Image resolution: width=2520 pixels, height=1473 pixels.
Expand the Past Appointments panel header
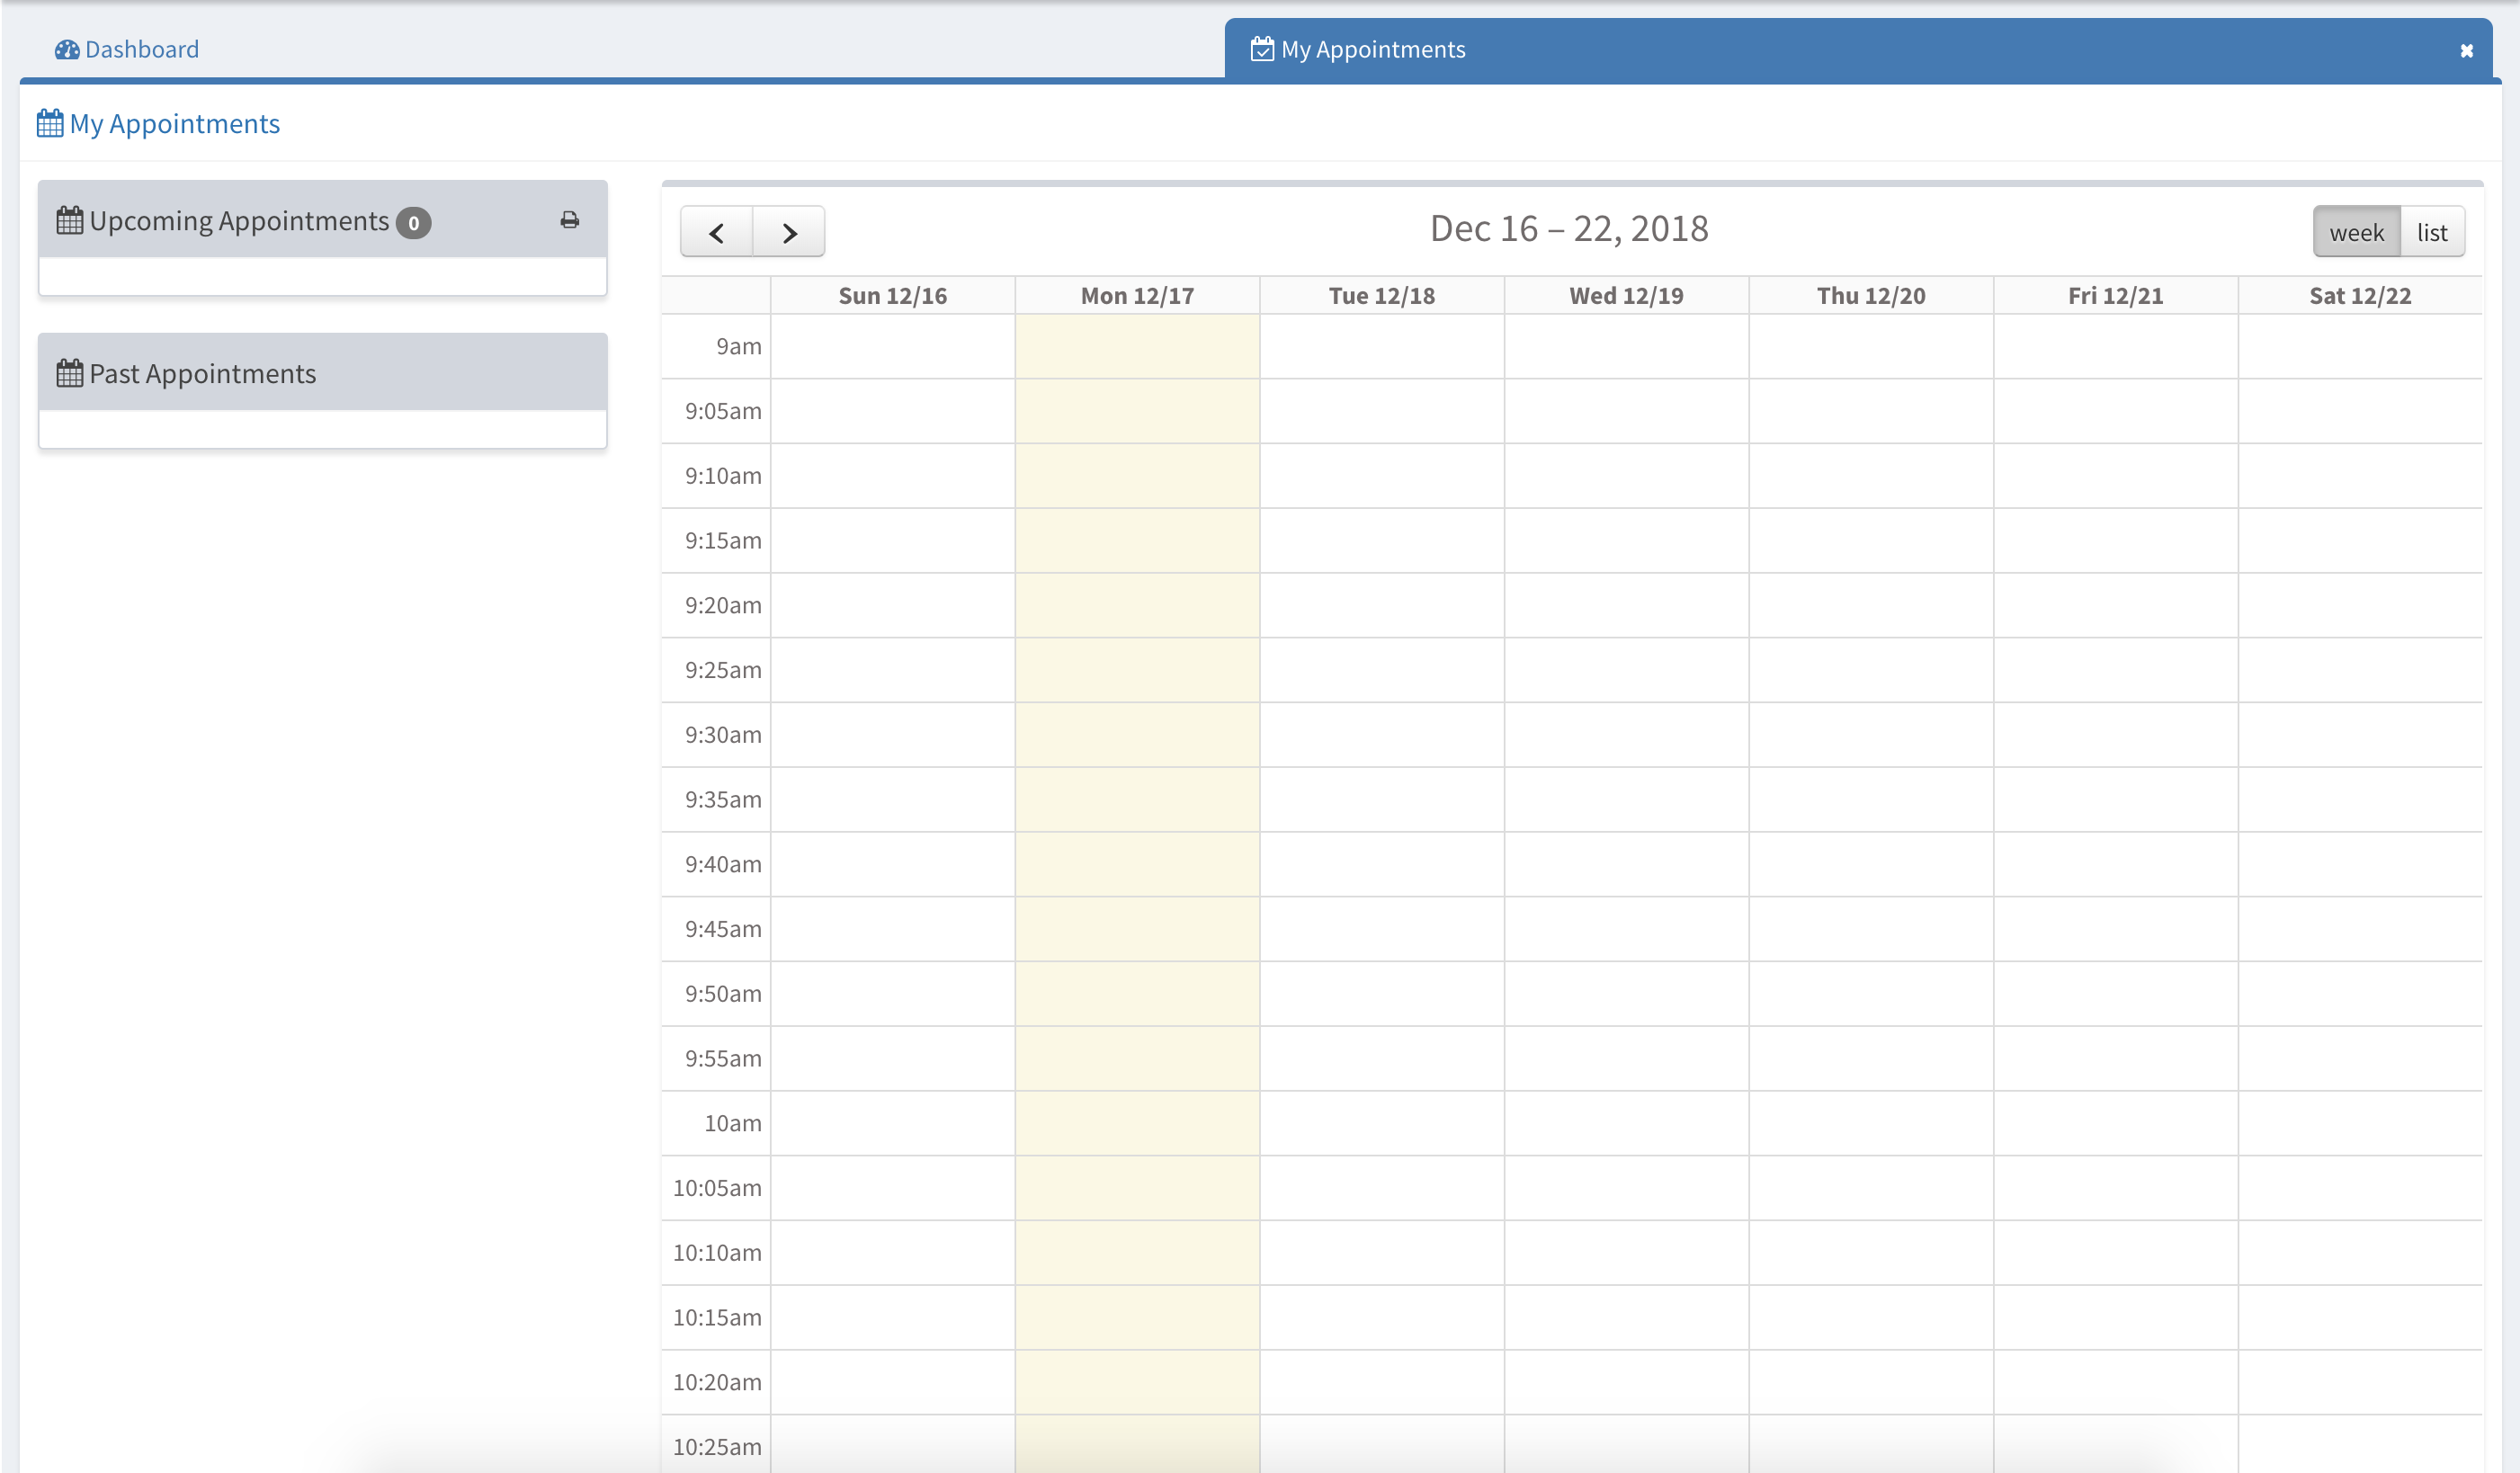(202, 374)
